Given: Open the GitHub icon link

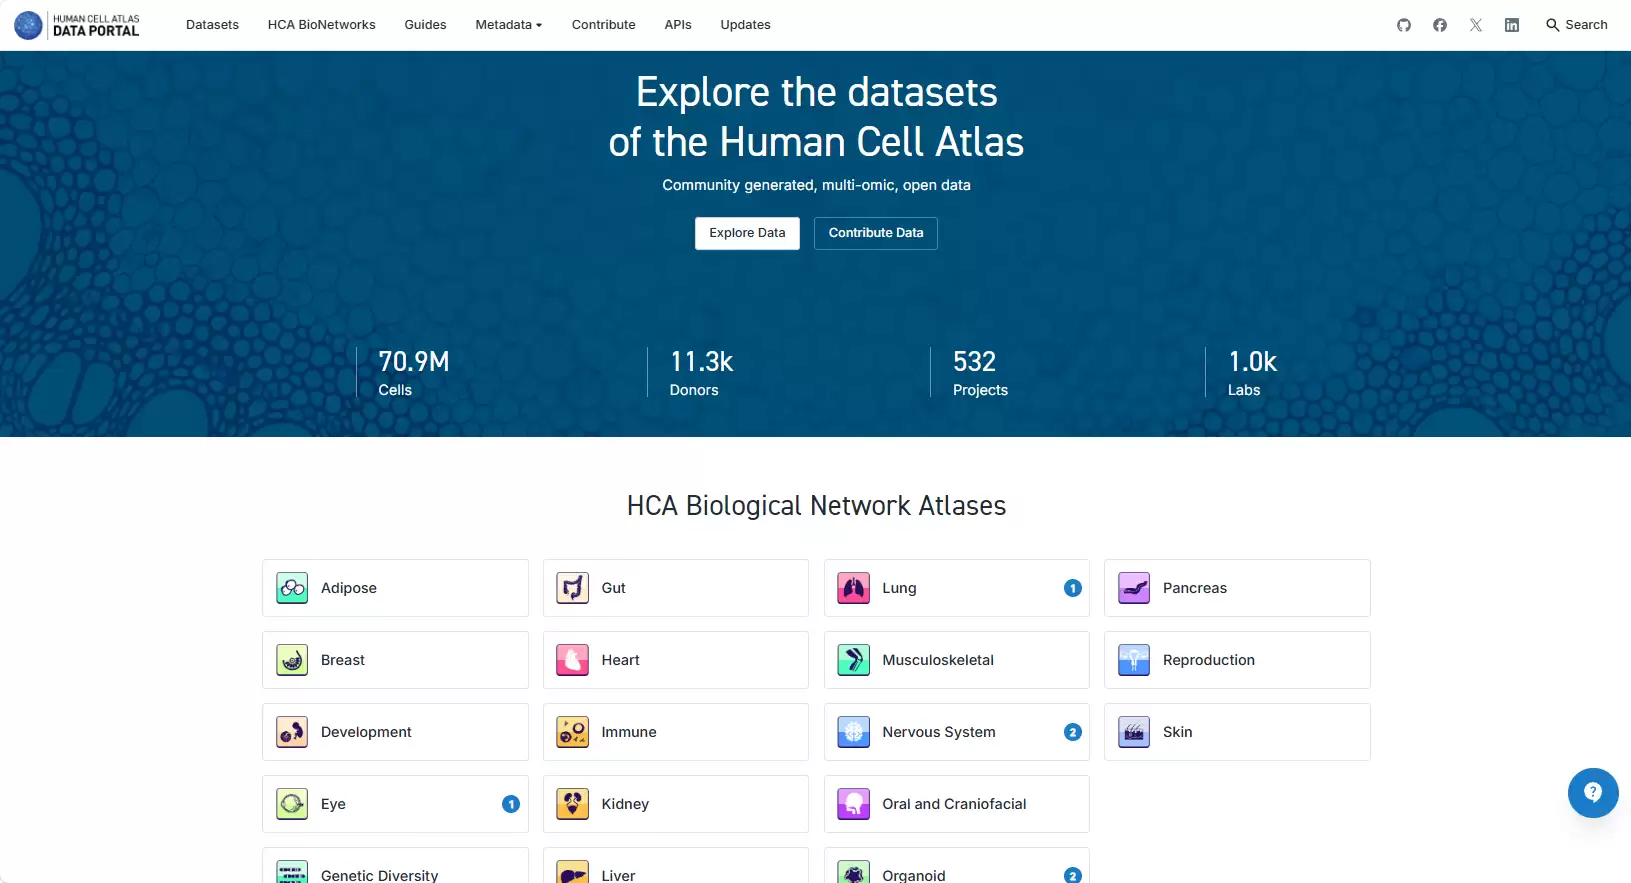Looking at the screenshot, I should pyautogui.click(x=1404, y=25).
